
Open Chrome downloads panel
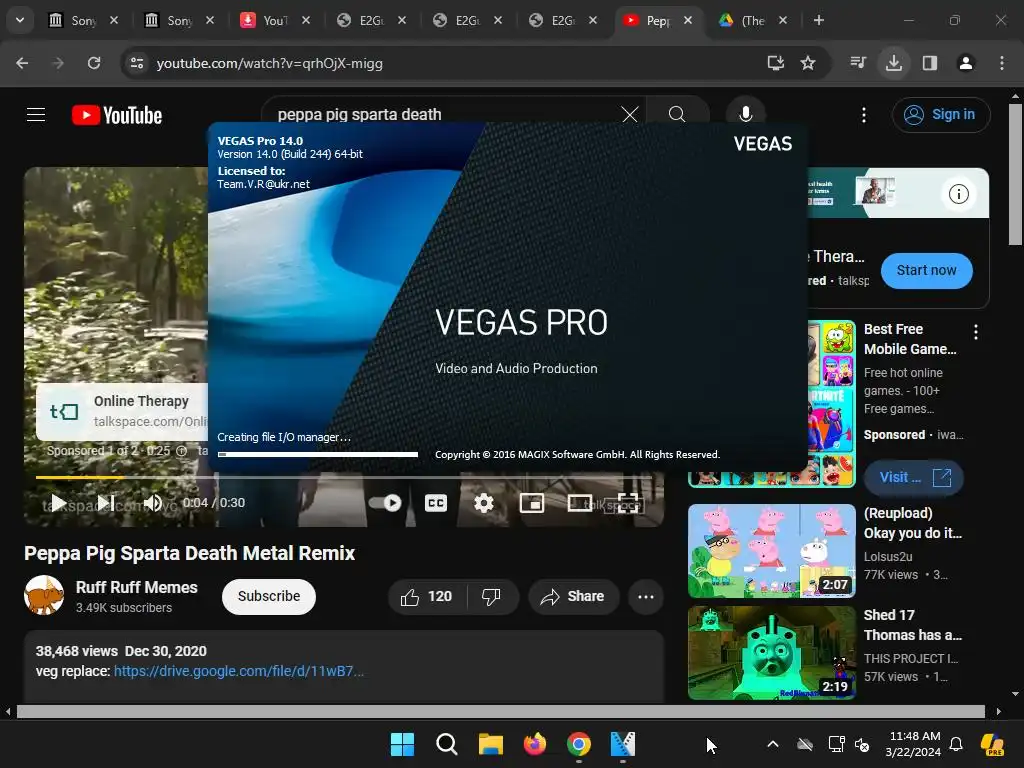click(x=894, y=63)
